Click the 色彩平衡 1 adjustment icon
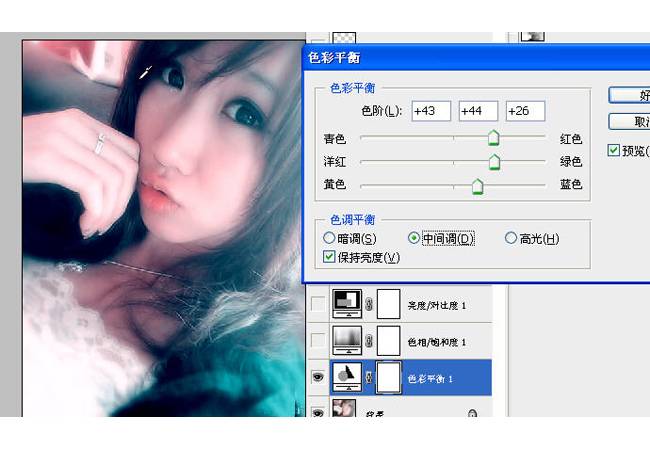Image resolution: width=650 pixels, height=450 pixels. [x=347, y=377]
